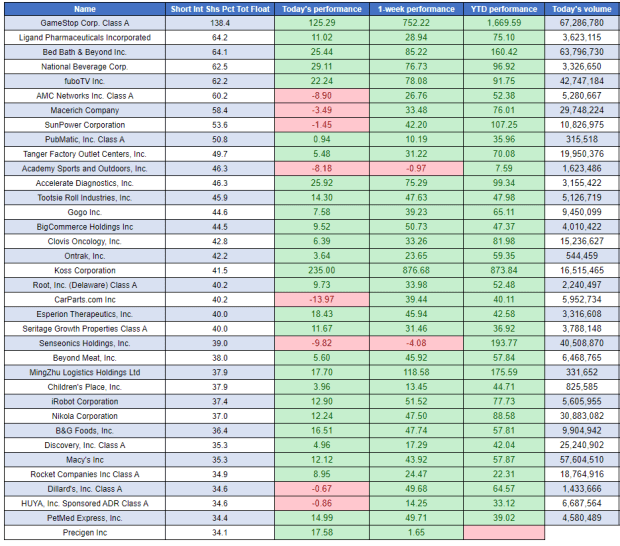Click Seritage Growth Properties Class A cell
Image resolution: width=620 pixels, height=546 pixels.
click(x=85, y=329)
